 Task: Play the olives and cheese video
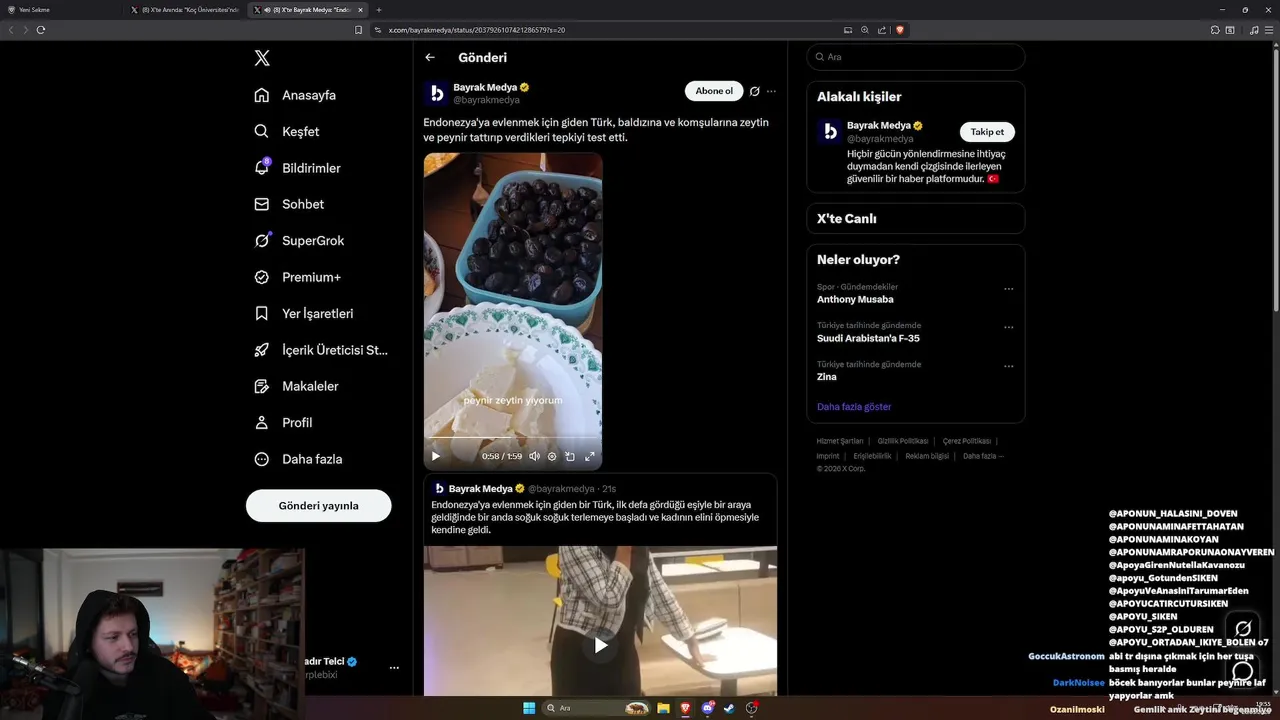point(436,456)
